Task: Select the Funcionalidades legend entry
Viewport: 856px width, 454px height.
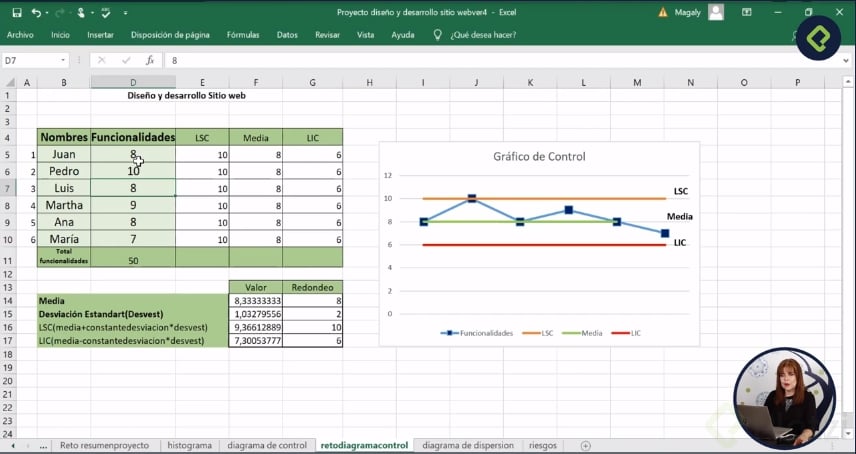Action: click(x=477, y=333)
